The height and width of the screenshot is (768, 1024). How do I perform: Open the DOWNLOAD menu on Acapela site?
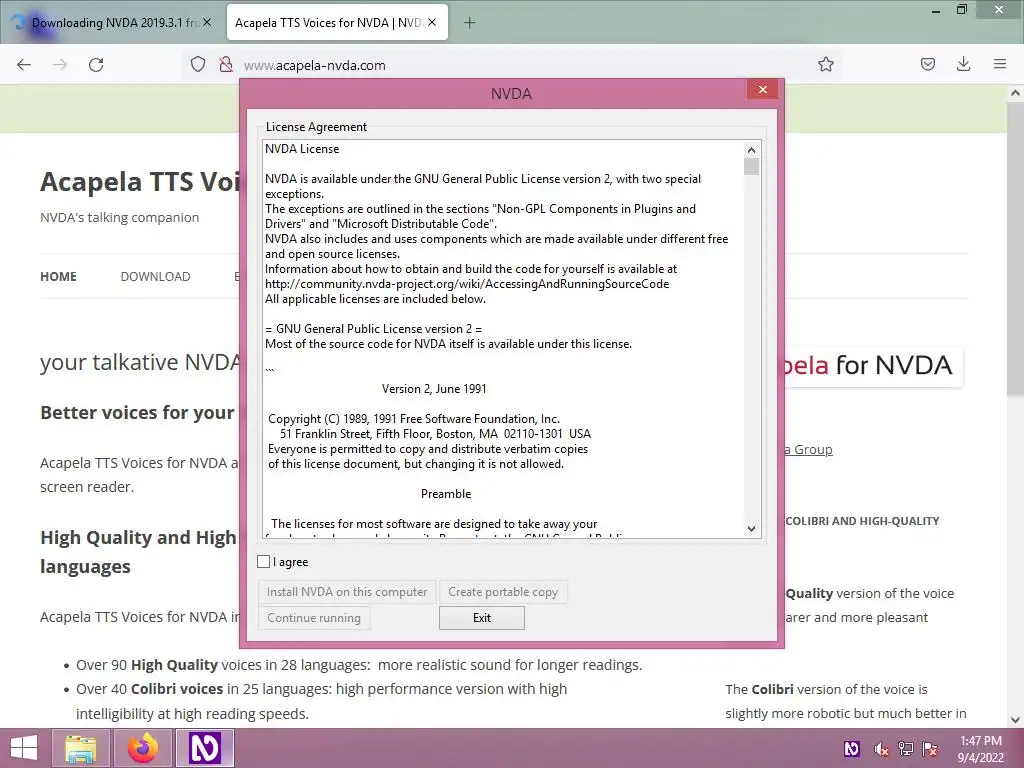pos(155,276)
